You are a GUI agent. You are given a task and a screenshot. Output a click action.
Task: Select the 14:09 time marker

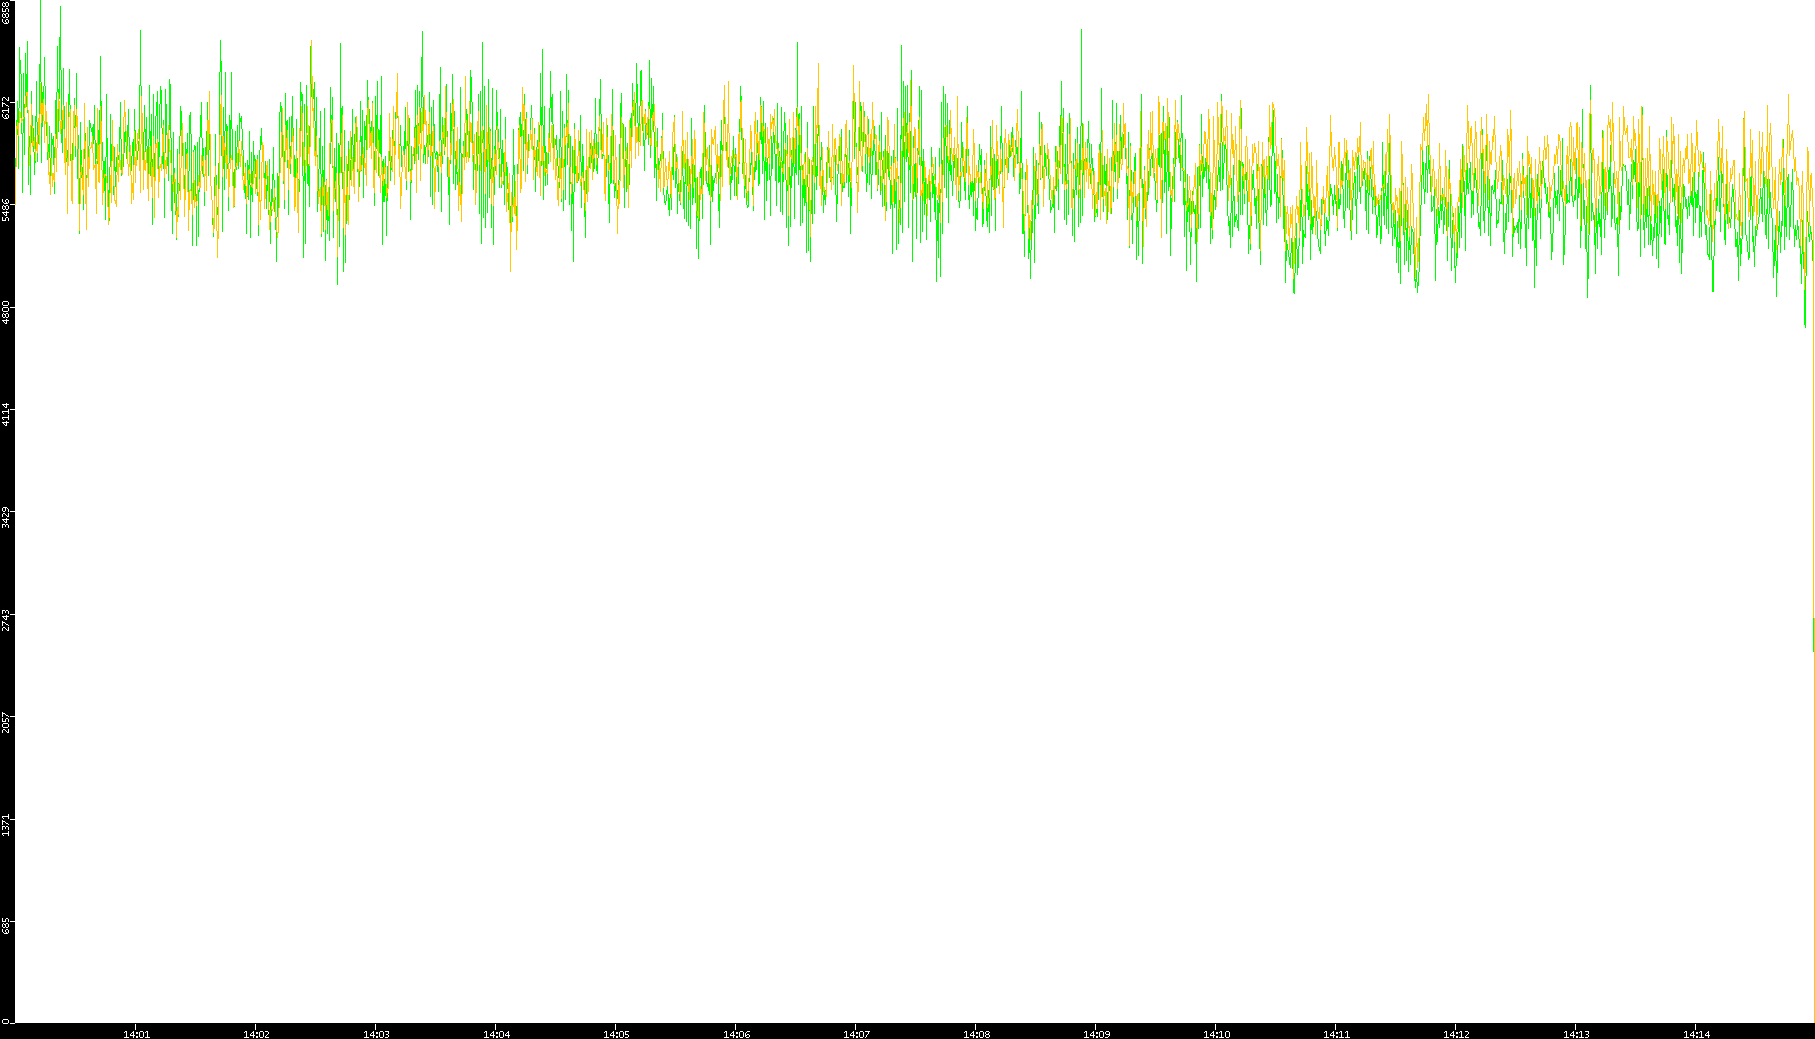click(x=1096, y=1033)
